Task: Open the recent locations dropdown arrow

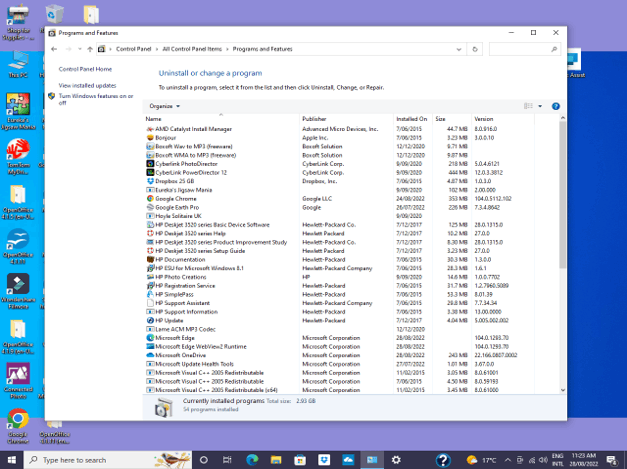Action: coord(80,49)
